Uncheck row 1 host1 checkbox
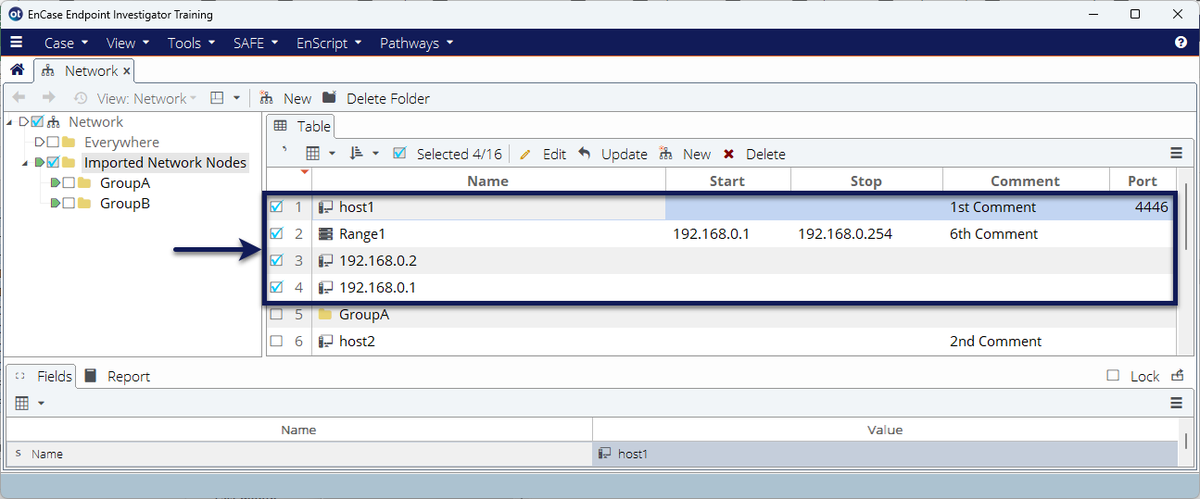 point(277,208)
